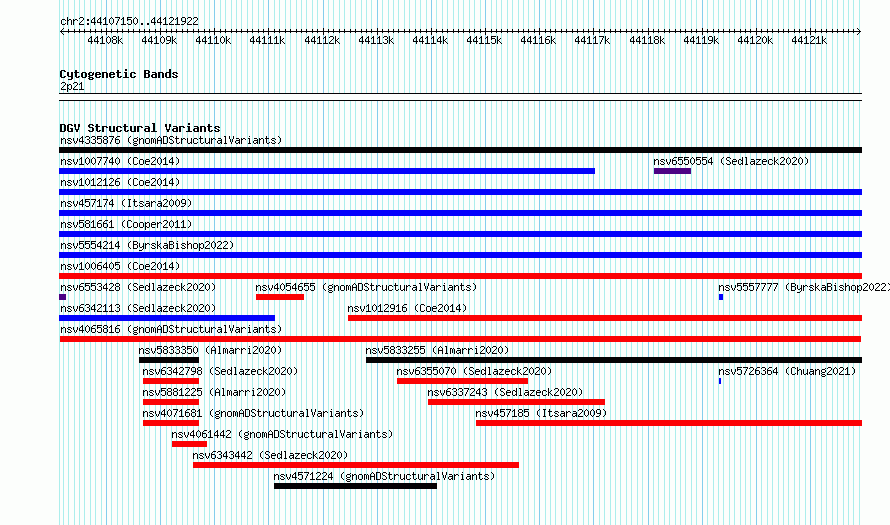Viewport: 890px width, 525px height.
Task: Open nsv457185 (Itsara2009) variant label
Action: 541,413
